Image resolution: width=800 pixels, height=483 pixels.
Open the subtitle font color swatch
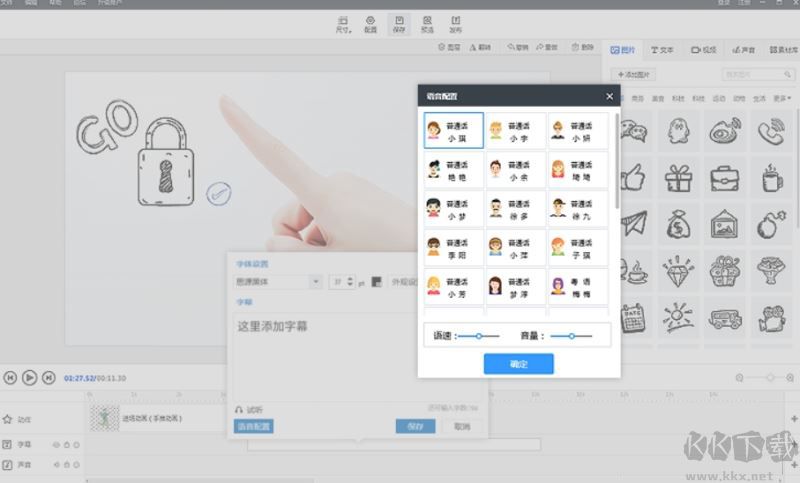click(x=377, y=282)
